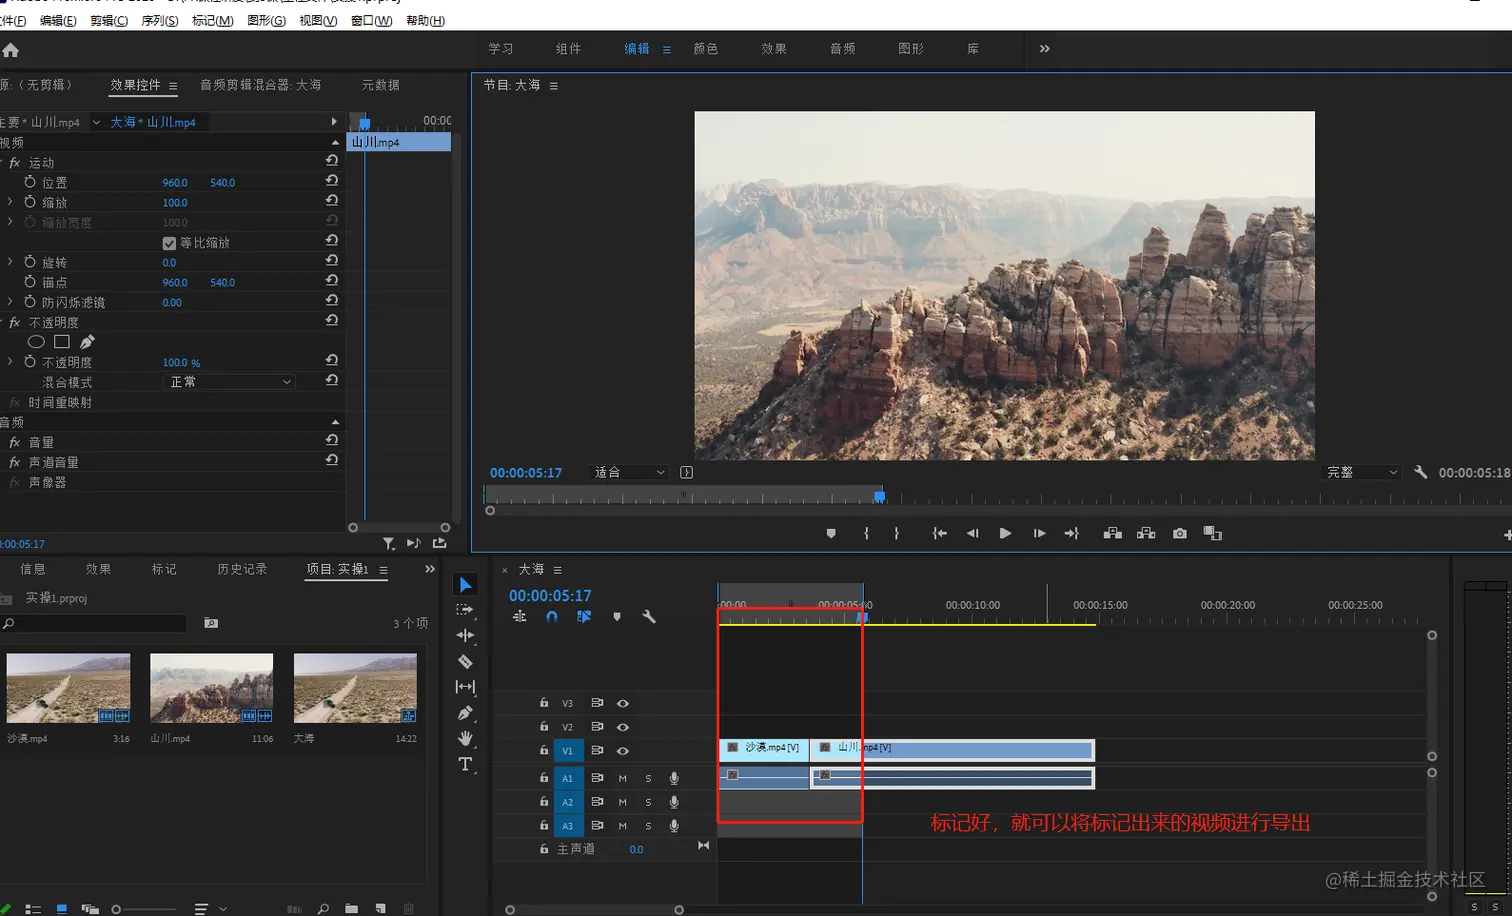Click the 山川.mp4 thumbnail in project panel
1512x916 pixels.
[x=211, y=688]
